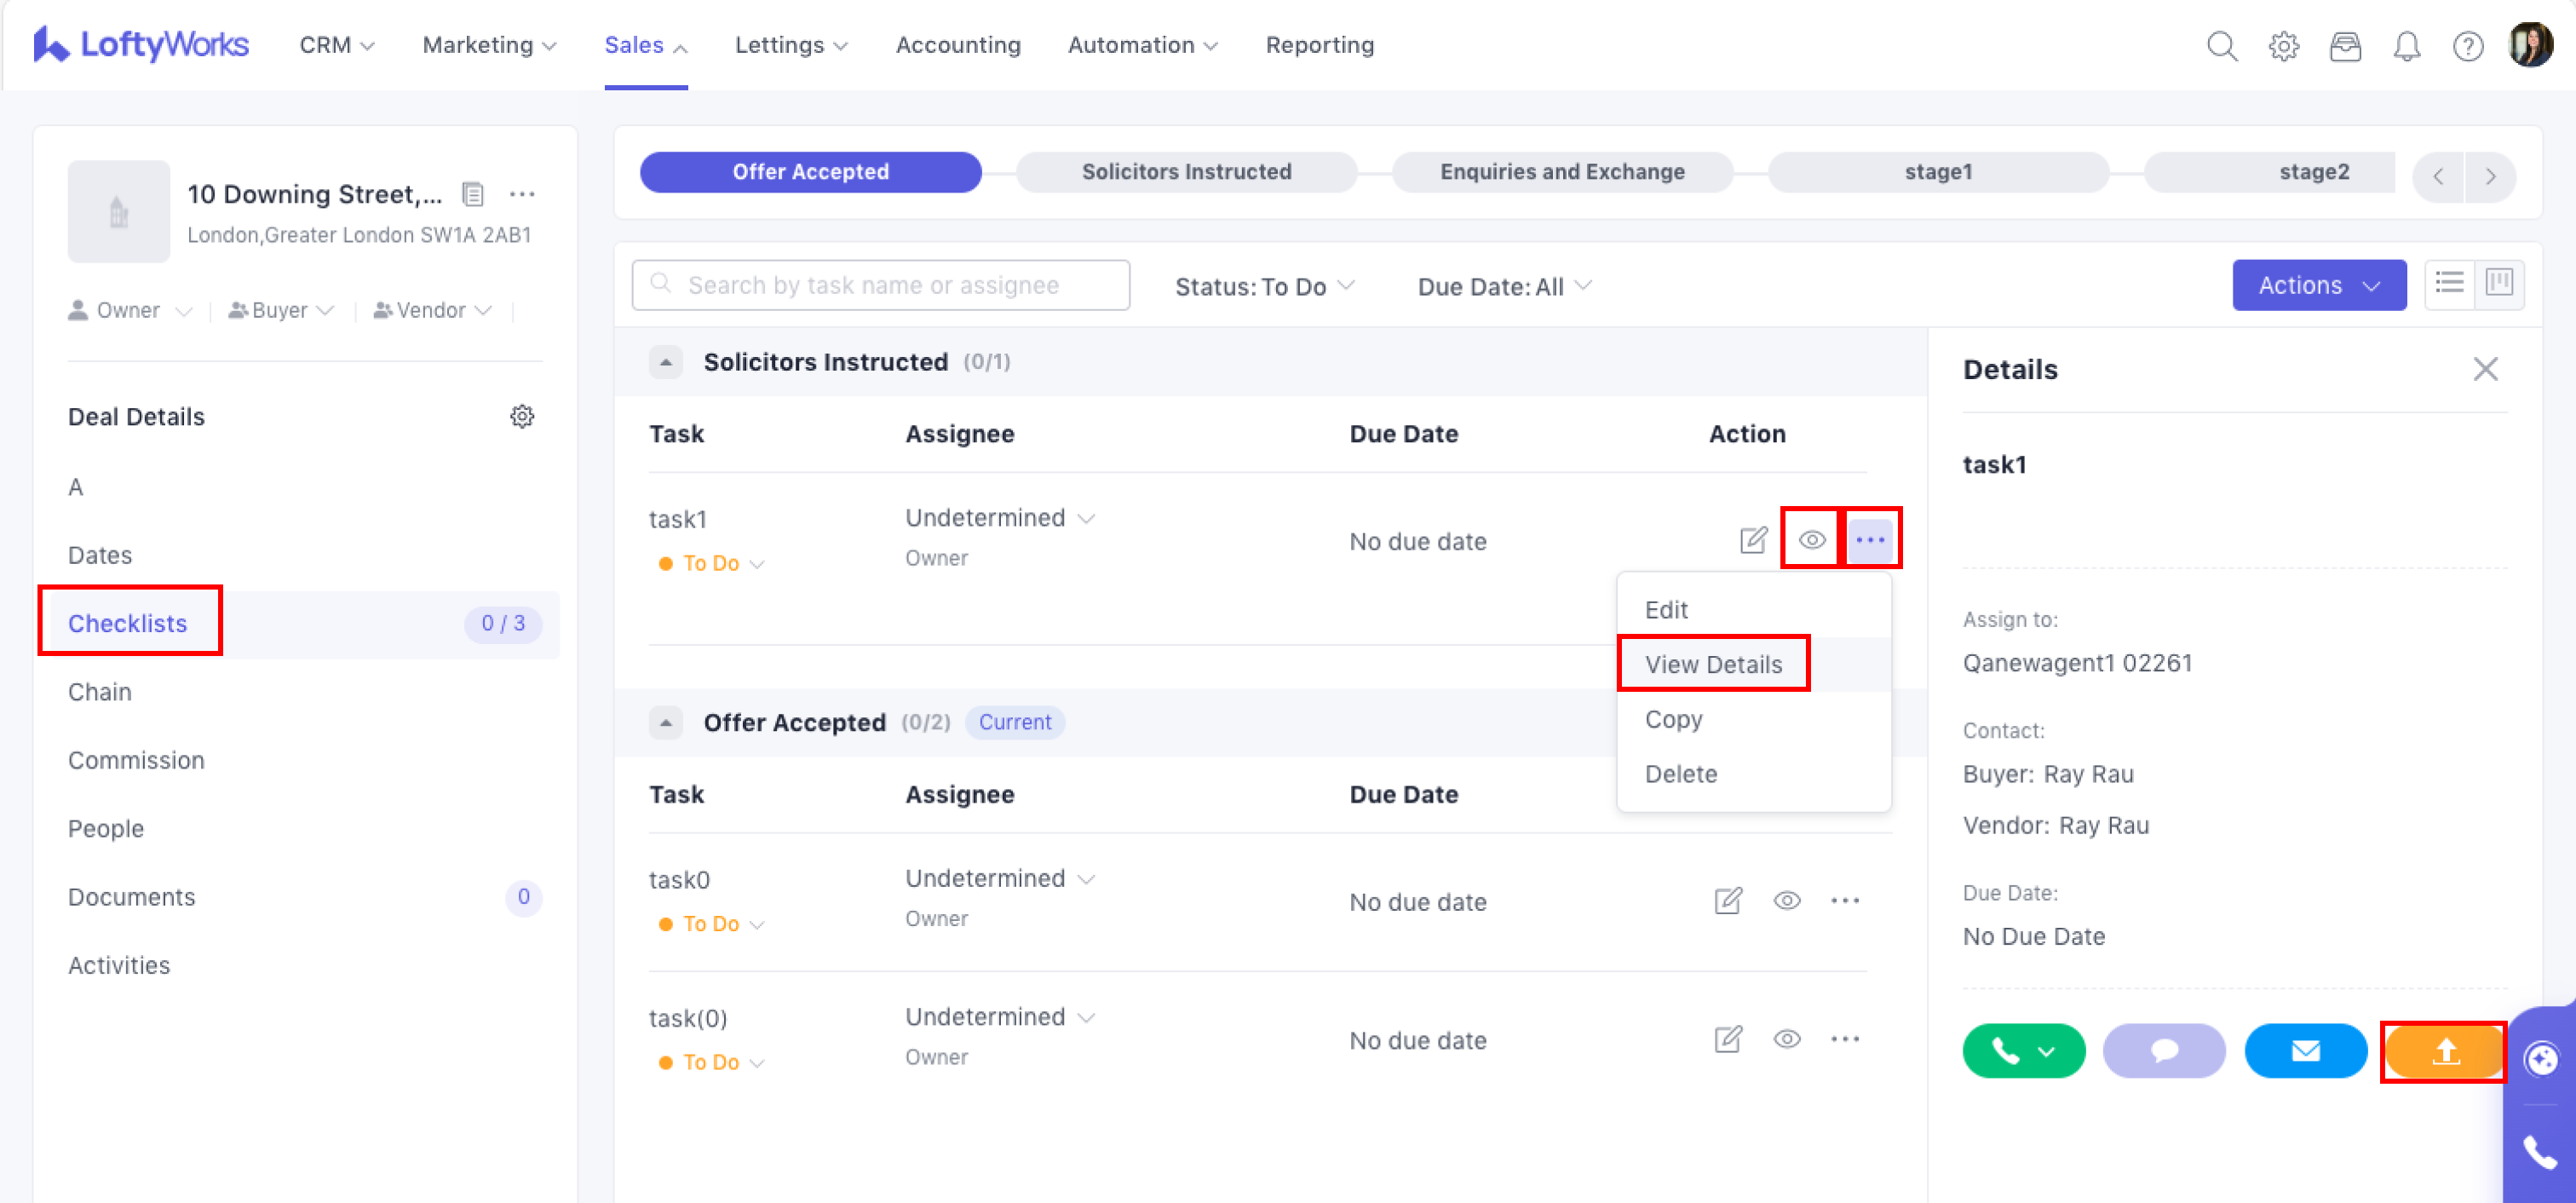Open the Status: To Do filter dropdown
The image size is (2576, 1203).
pyautogui.click(x=1264, y=287)
